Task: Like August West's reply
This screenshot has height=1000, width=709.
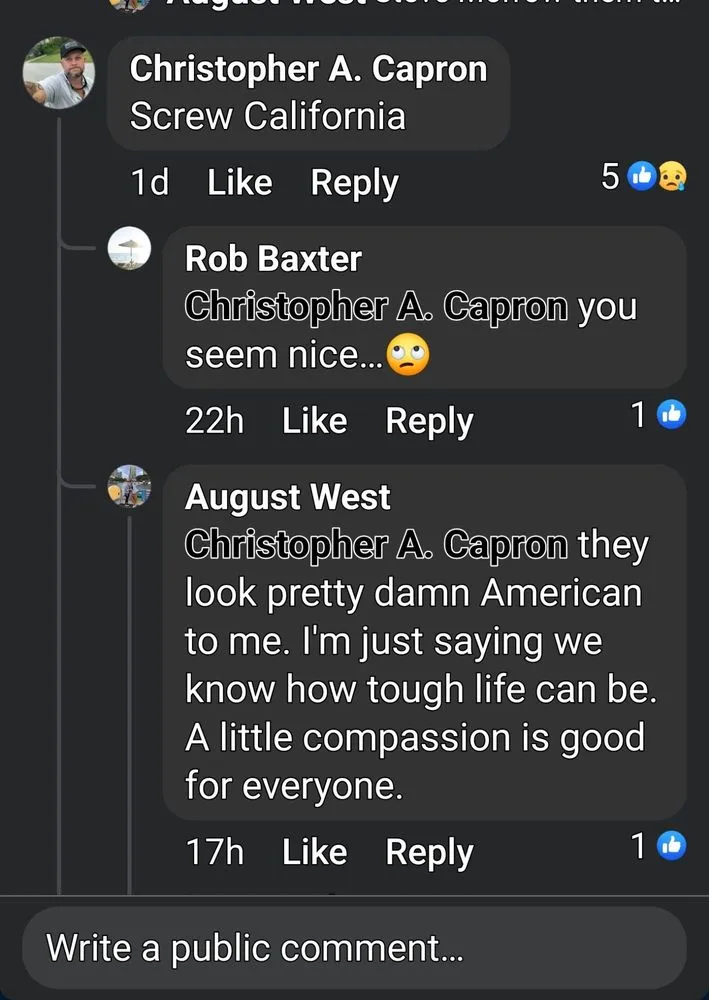Action: click(x=314, y=851)
